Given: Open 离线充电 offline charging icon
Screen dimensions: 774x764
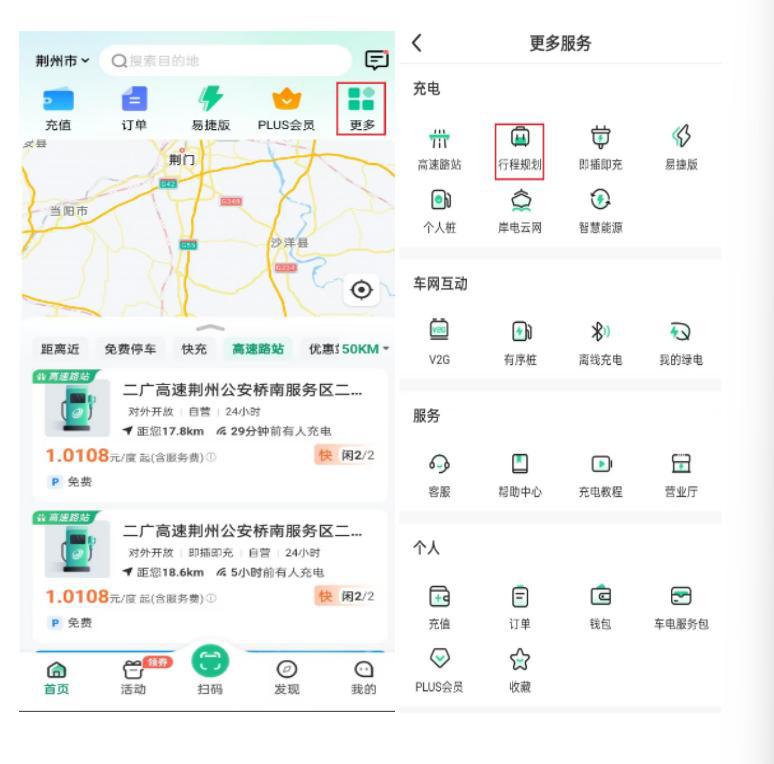Looking at the screenshot, I should [602, 337].
